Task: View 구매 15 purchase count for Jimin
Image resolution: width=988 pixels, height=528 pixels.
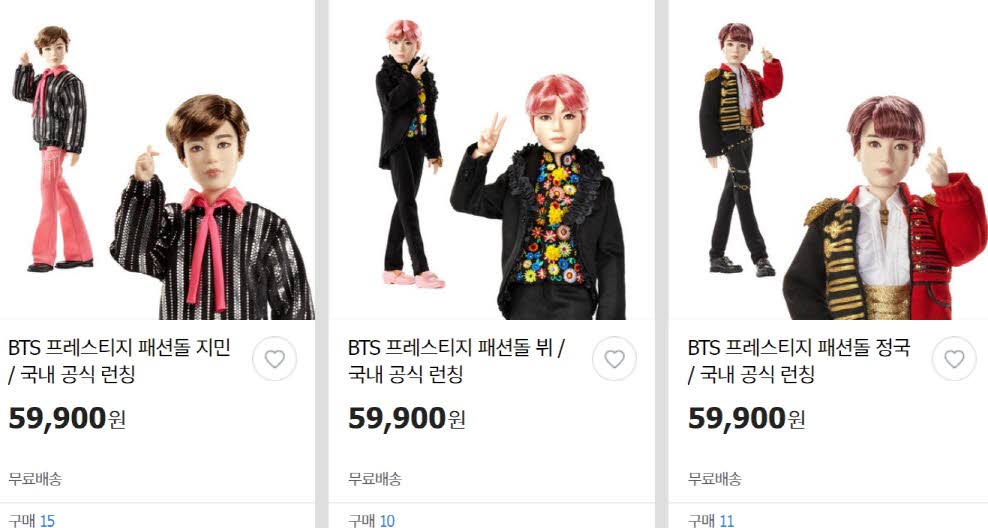Action: pyautogui.click(x=32, y=520)
